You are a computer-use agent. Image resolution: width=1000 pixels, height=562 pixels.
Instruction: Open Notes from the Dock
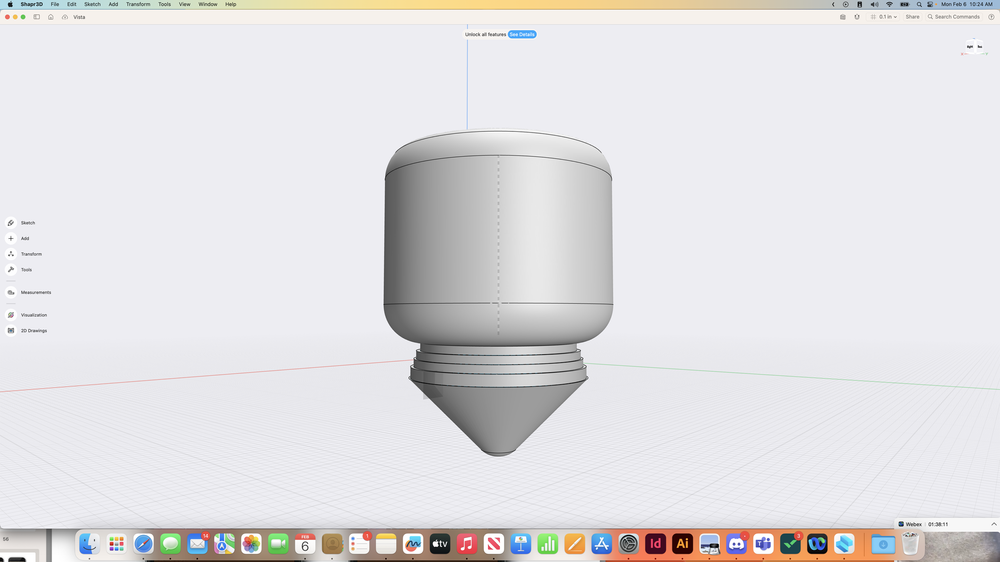click(x=386, y=544)
